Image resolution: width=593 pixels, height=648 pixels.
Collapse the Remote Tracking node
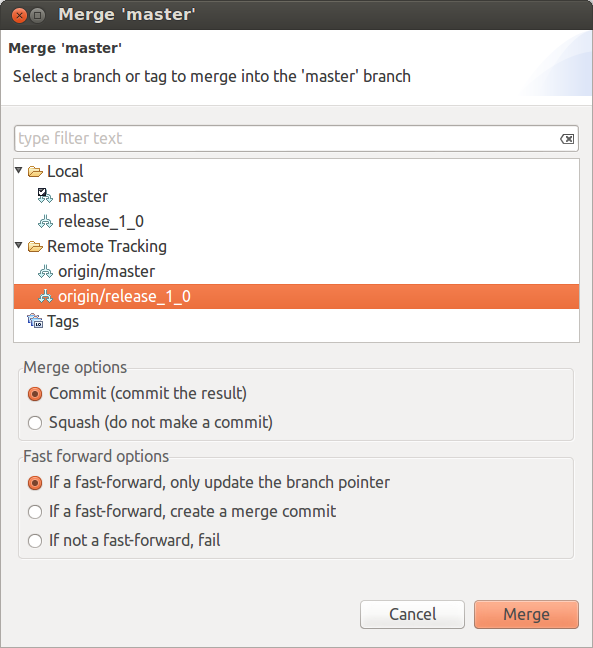[x=19, y=245]
